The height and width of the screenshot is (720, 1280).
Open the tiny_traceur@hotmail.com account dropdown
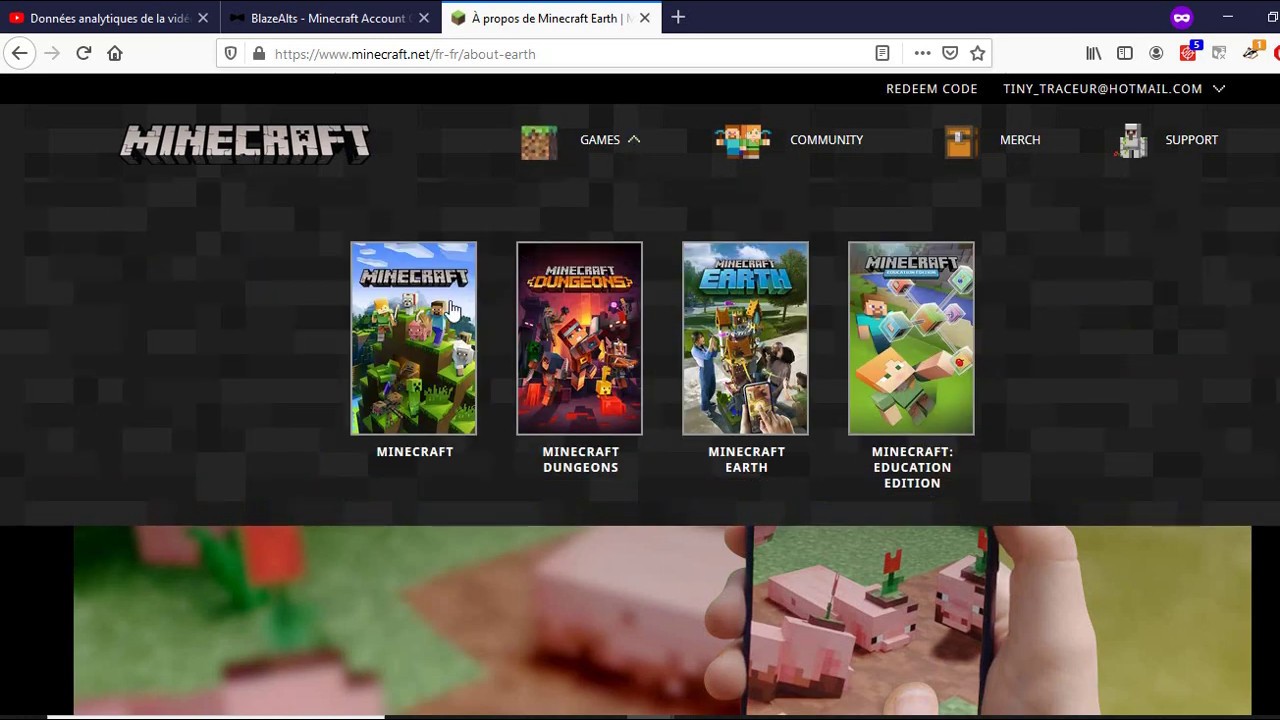pyautogui.click(x=1114, y=89)
